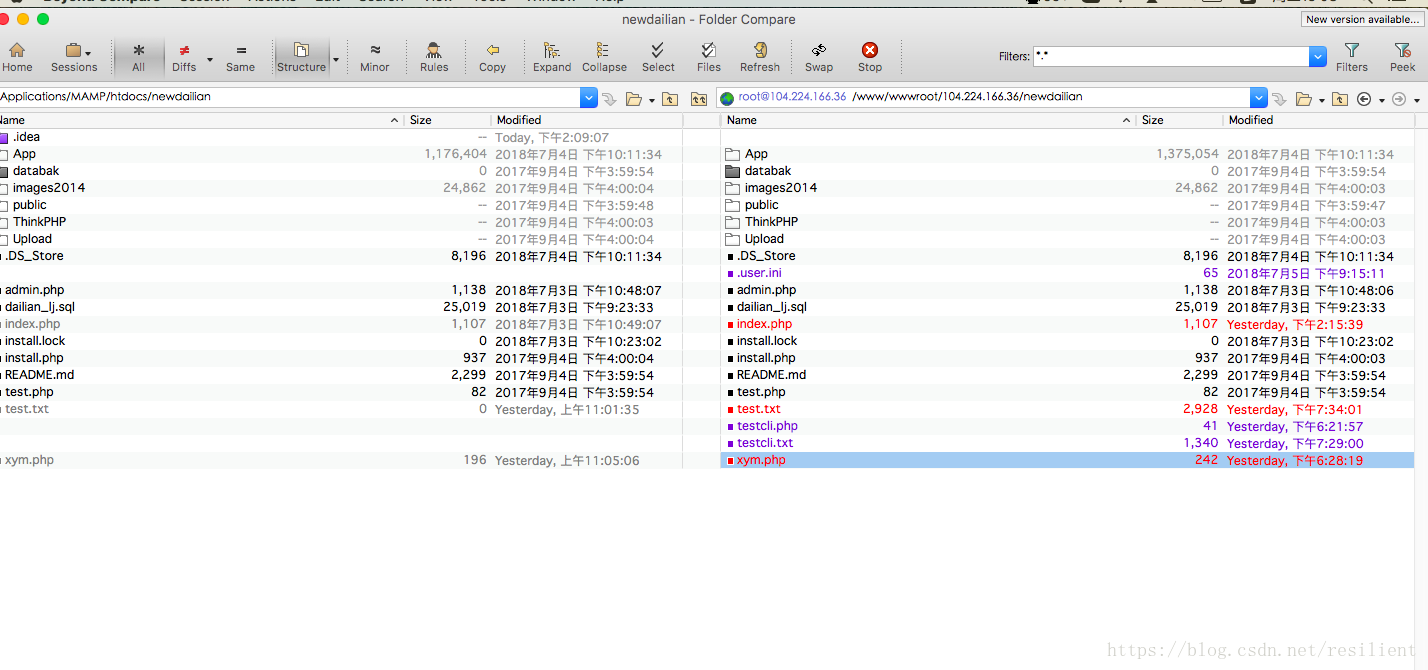Sort the right pane by the Modified column

coord(1320,120)
